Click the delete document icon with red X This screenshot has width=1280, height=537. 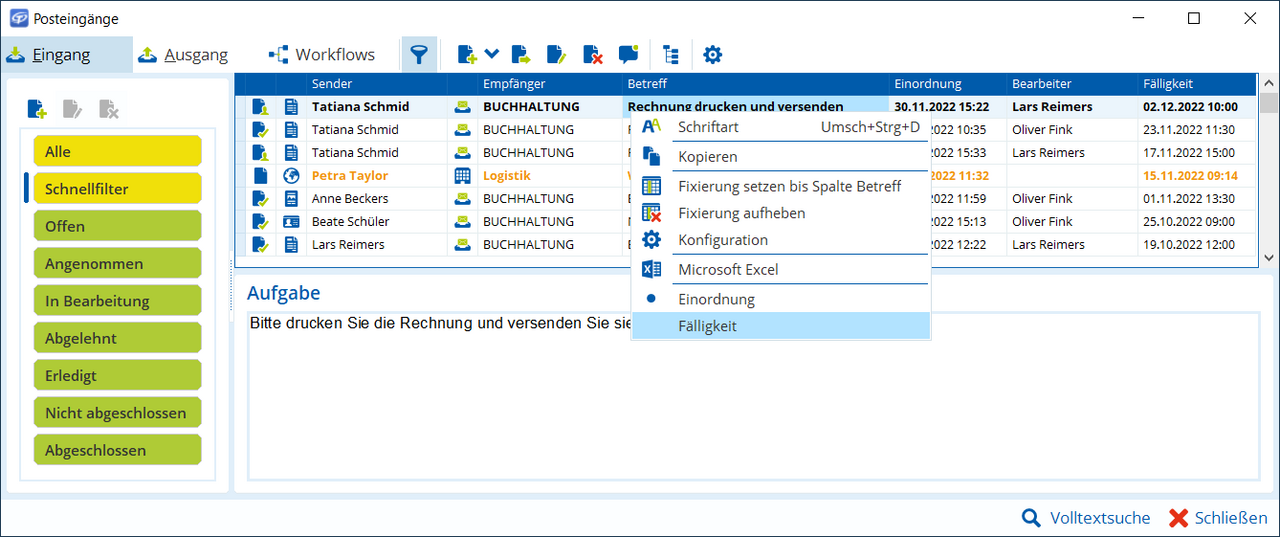click(x=592, y=55)
